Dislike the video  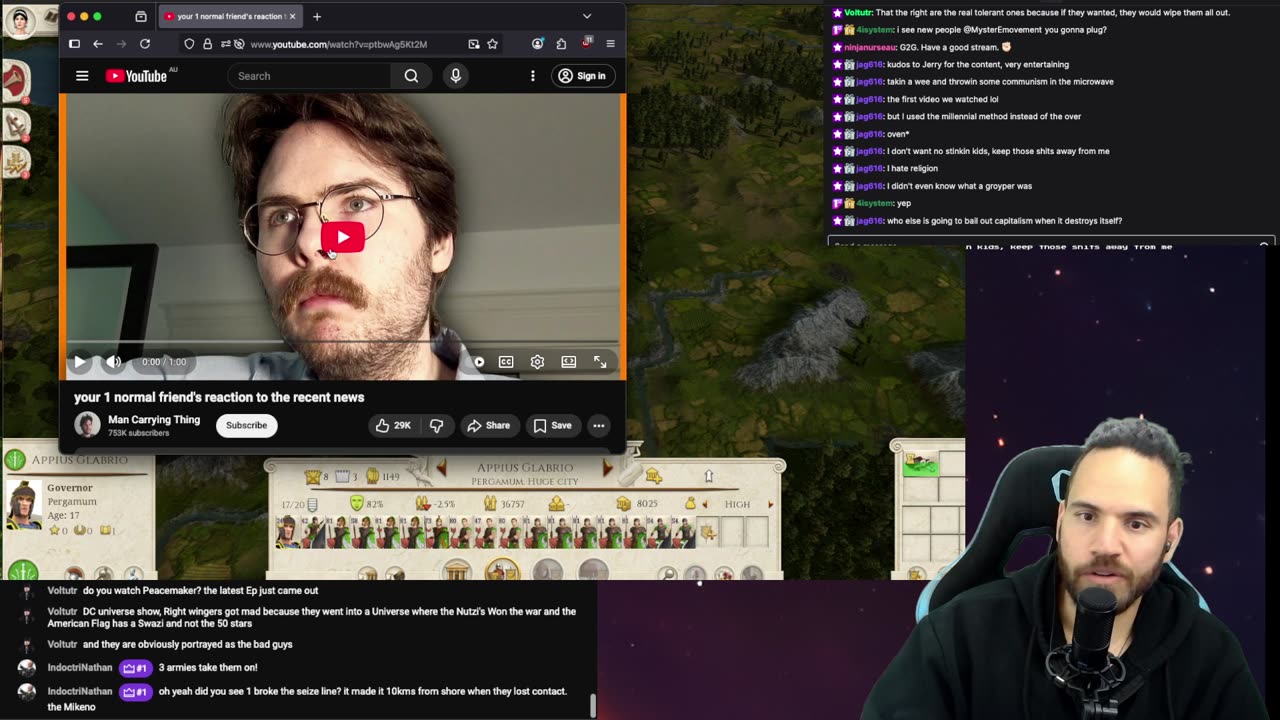(x=436, y=425)
